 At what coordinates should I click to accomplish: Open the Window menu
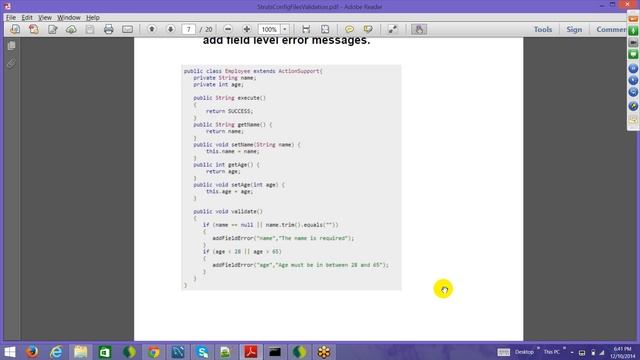point(69,18)
